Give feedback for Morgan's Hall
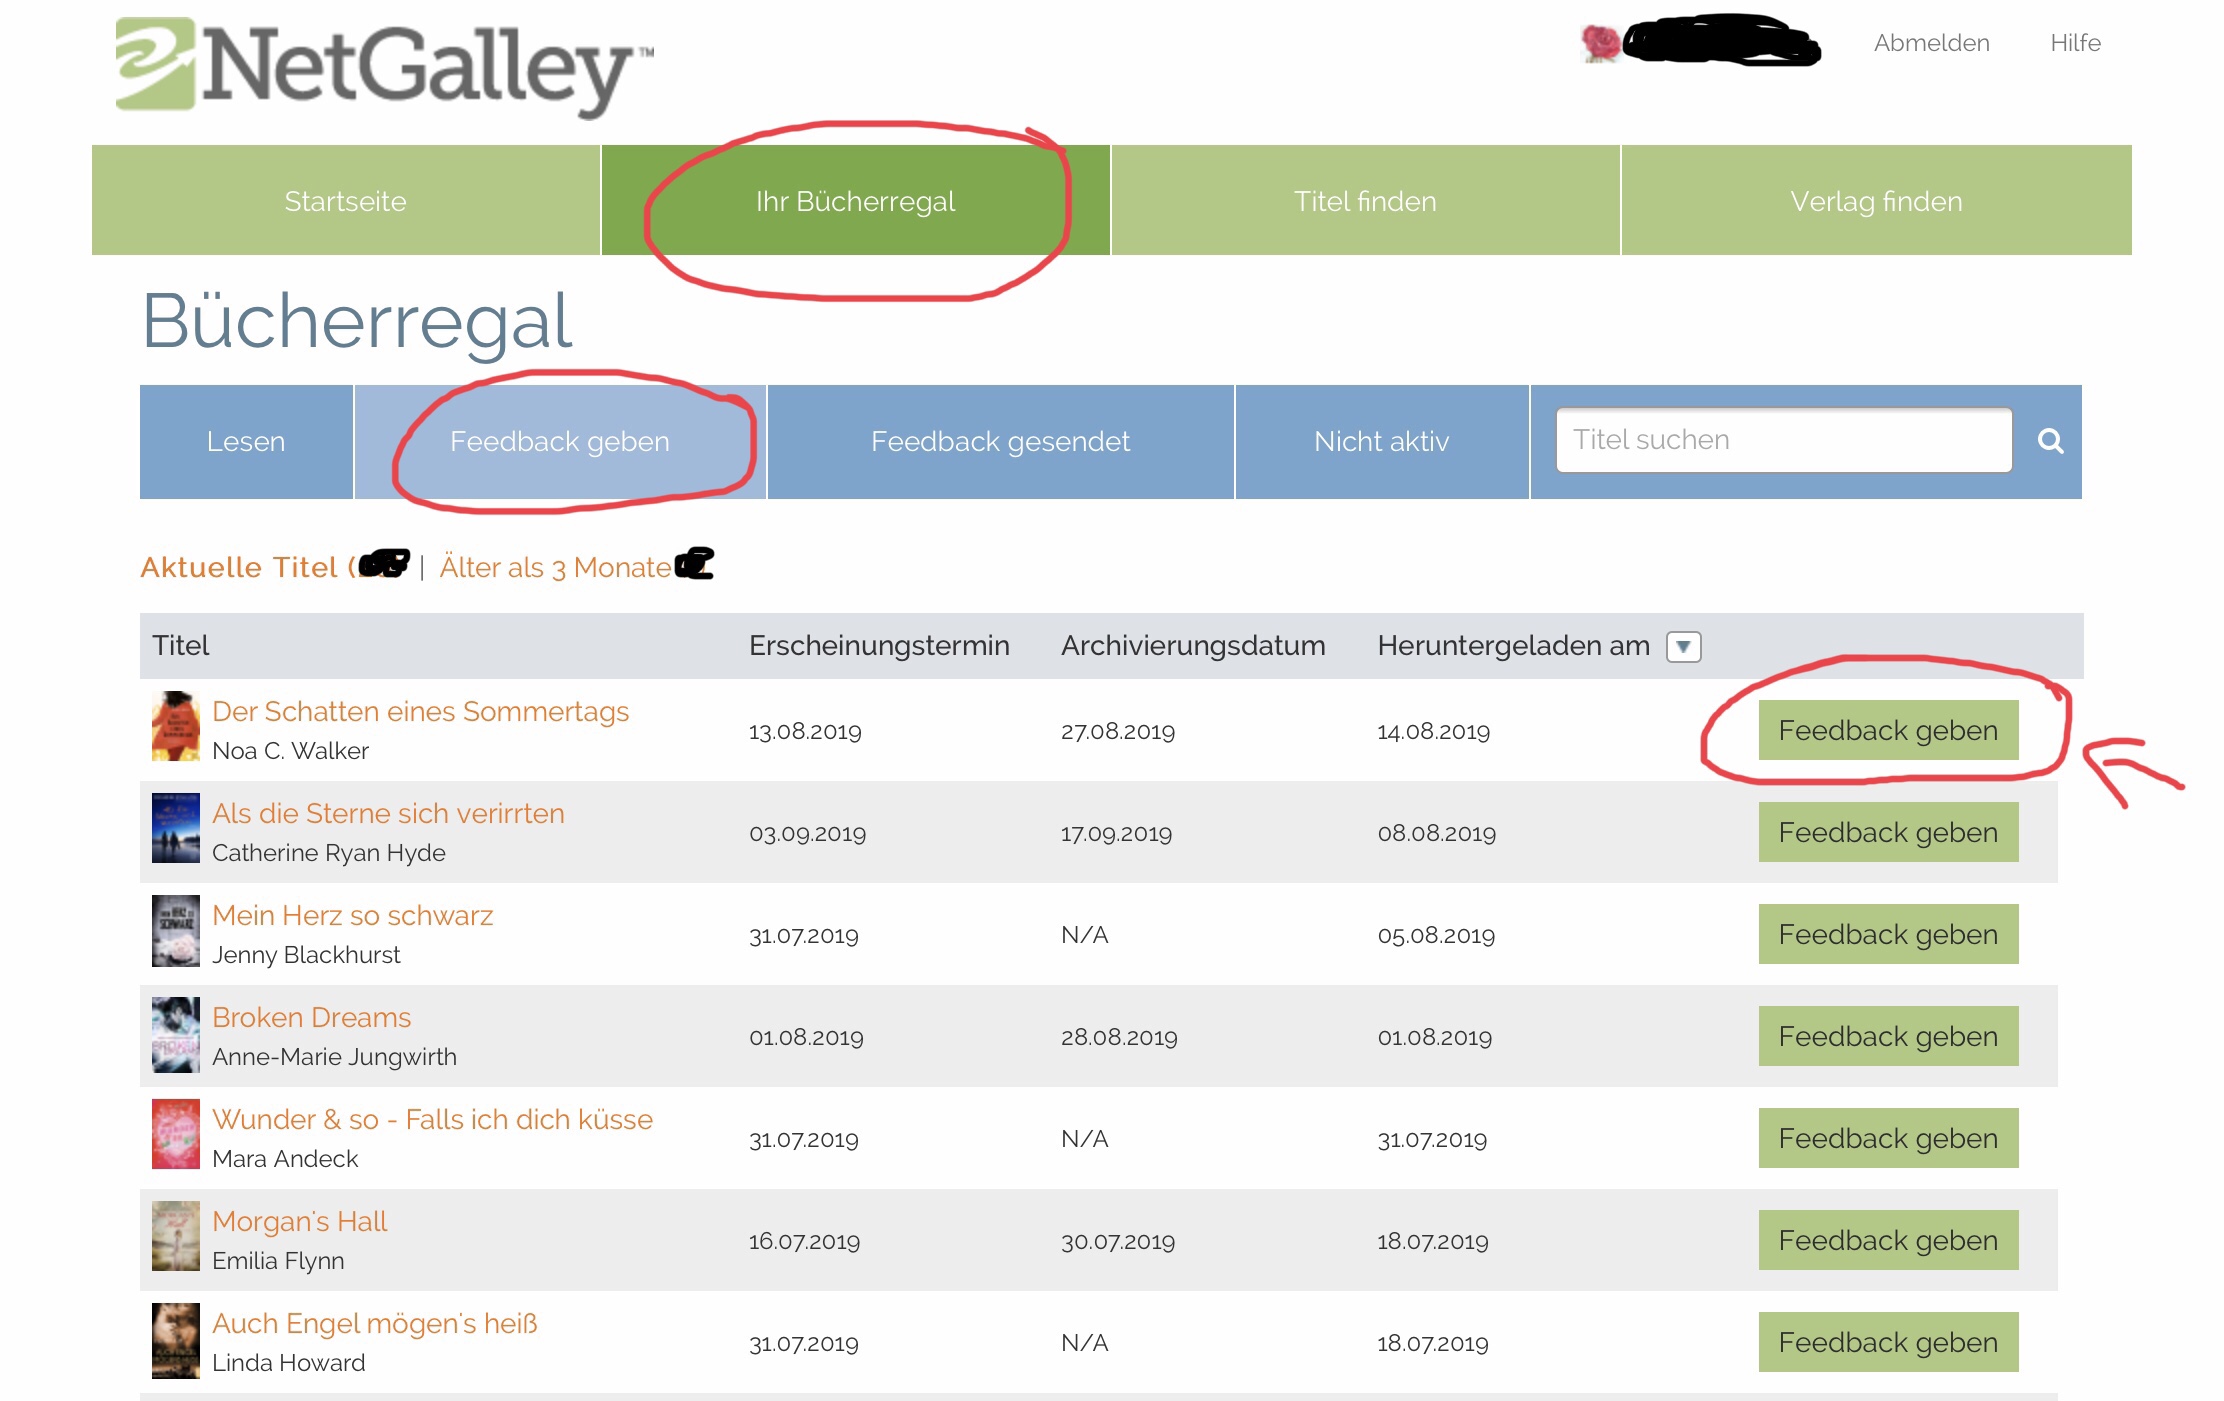 pos(1888,1240)
